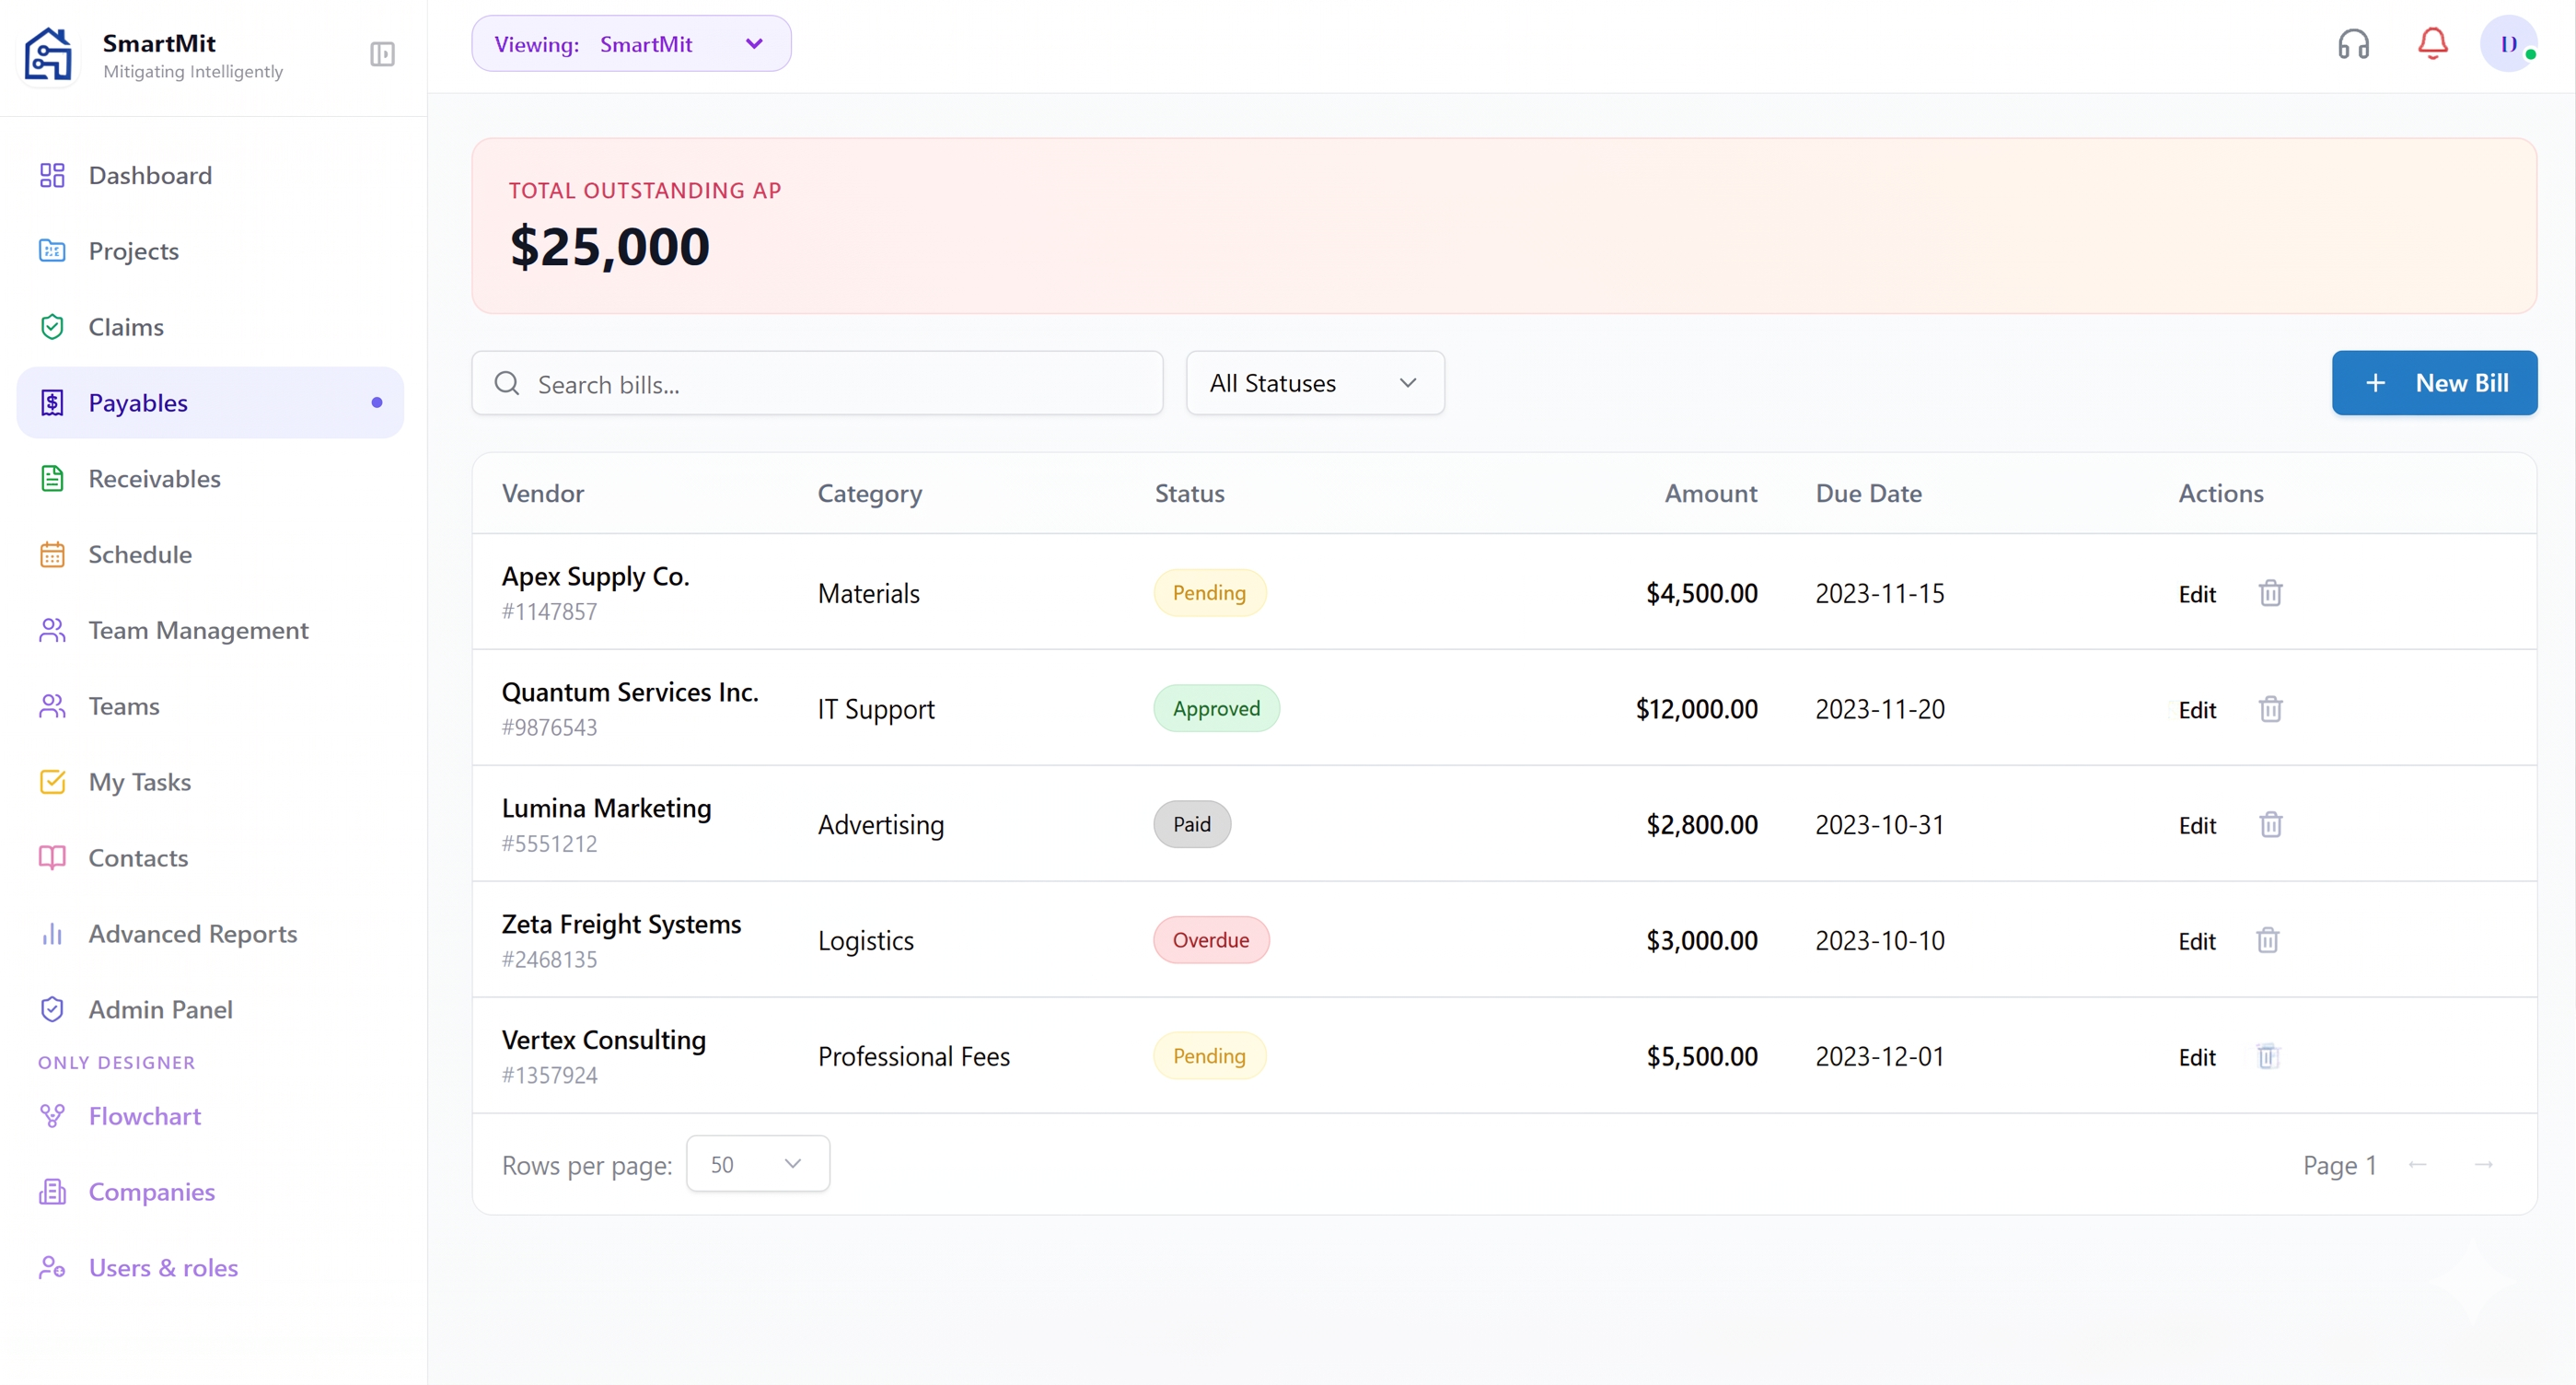Screen dimensions: 2576x1385
Task: Open Dashboard from the sidebar
Action: [210, 175]
